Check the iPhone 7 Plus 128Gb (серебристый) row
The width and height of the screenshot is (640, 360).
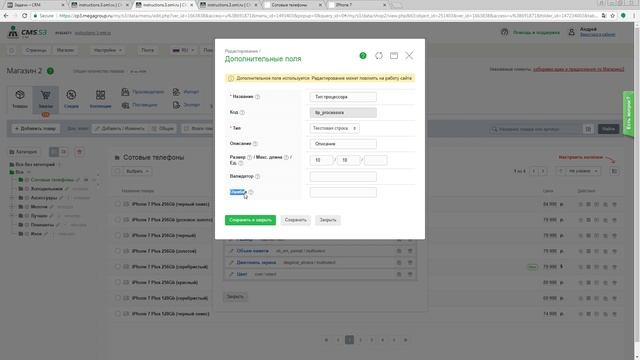(118, 298)
